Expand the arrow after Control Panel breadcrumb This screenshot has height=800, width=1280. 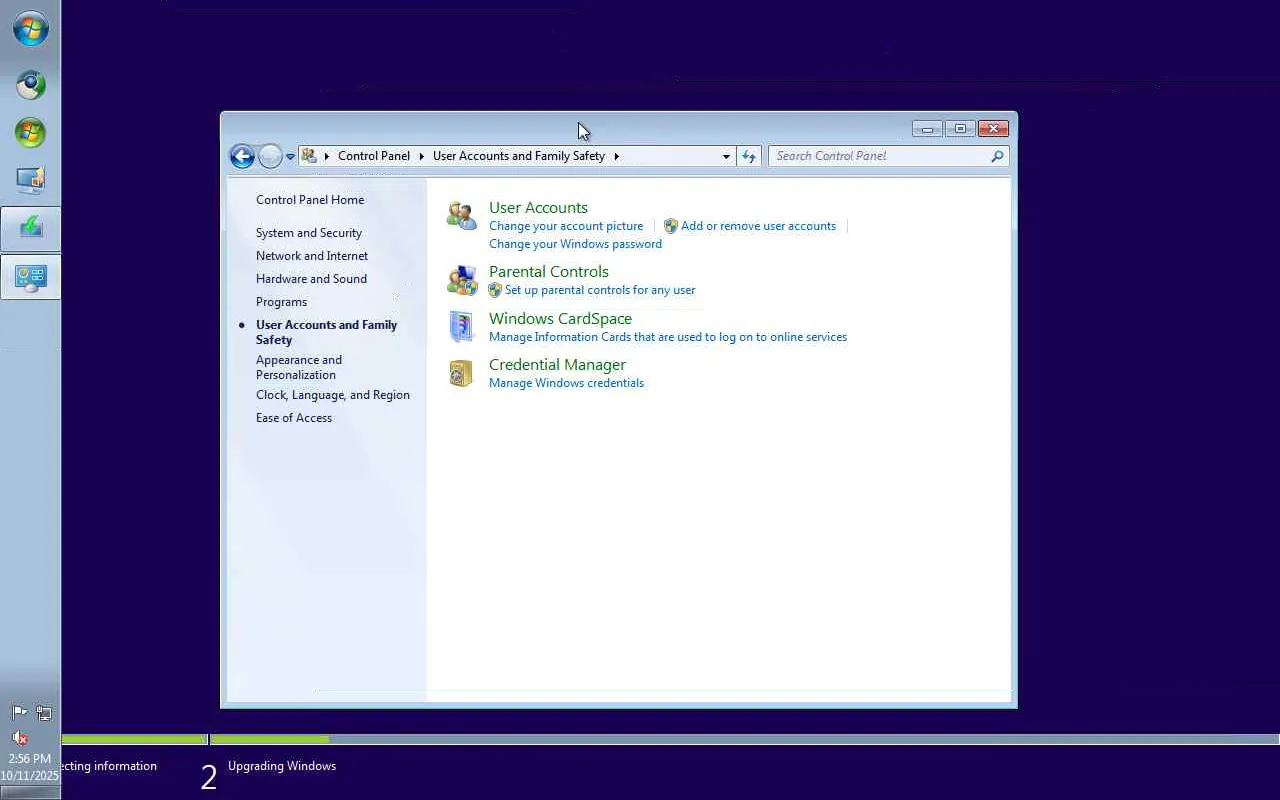421,156
